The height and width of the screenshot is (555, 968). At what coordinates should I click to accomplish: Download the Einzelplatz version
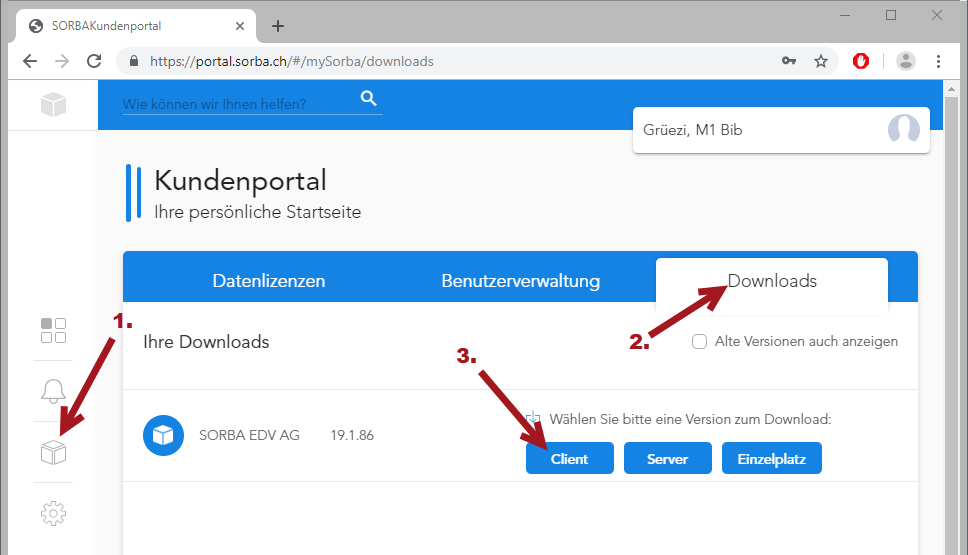[x=772, y=458]
